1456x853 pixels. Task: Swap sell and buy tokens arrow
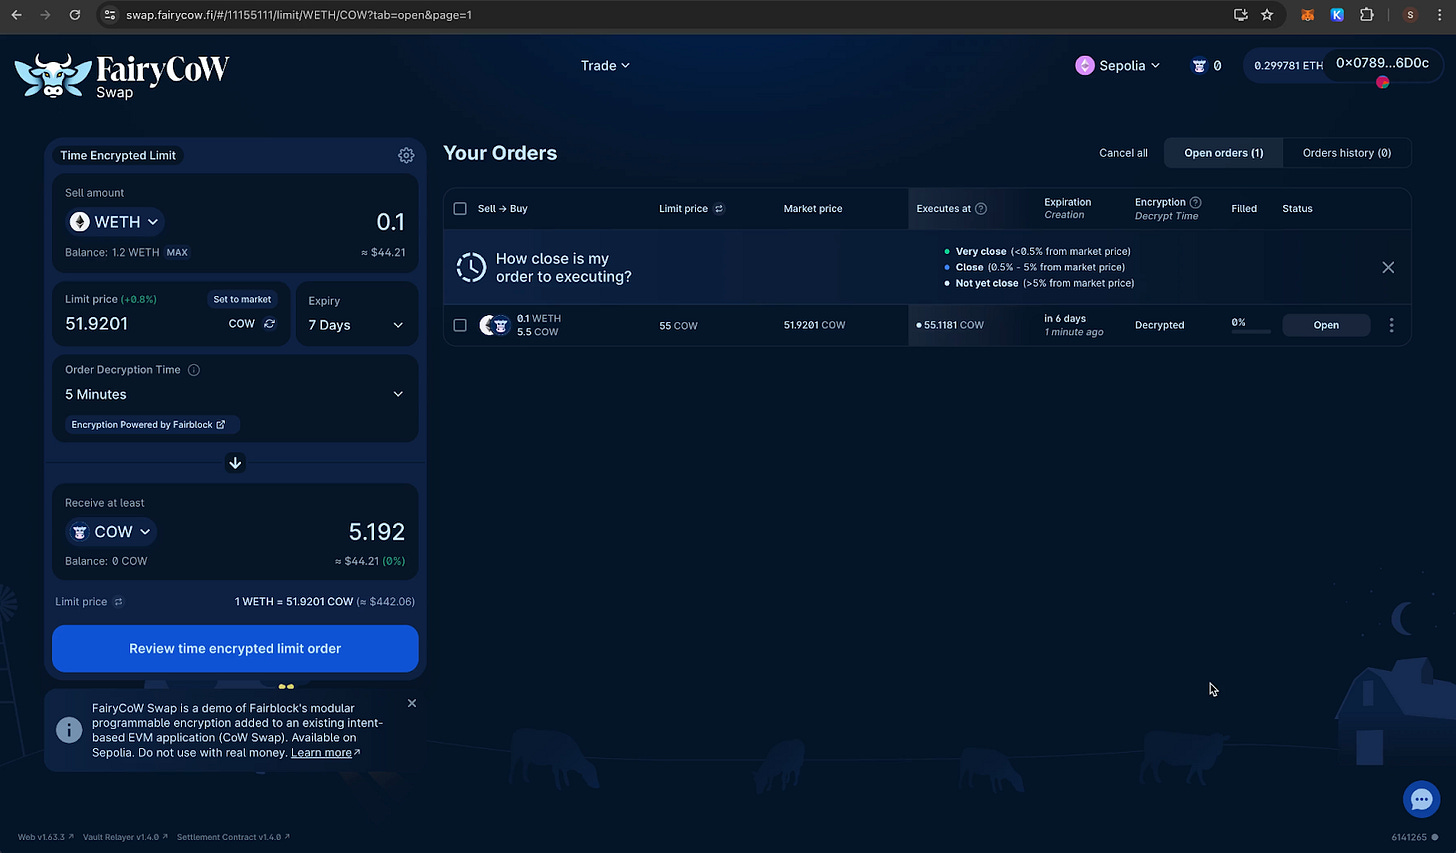[x=235, y=462]
